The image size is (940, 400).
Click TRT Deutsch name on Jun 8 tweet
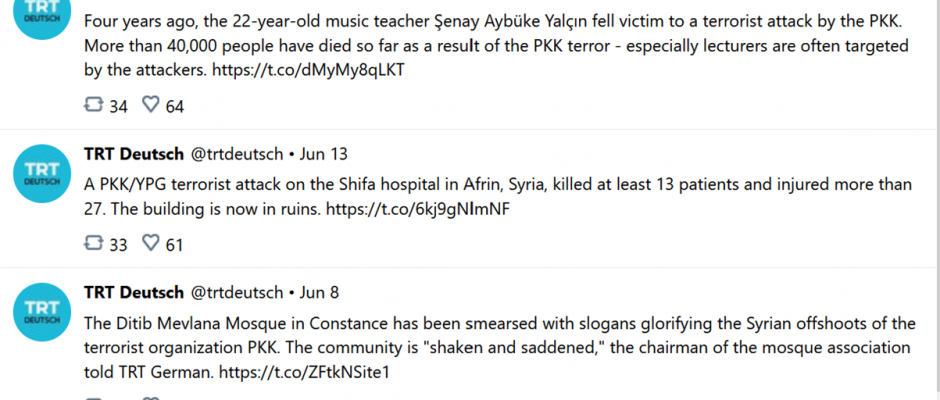point(134,293)
